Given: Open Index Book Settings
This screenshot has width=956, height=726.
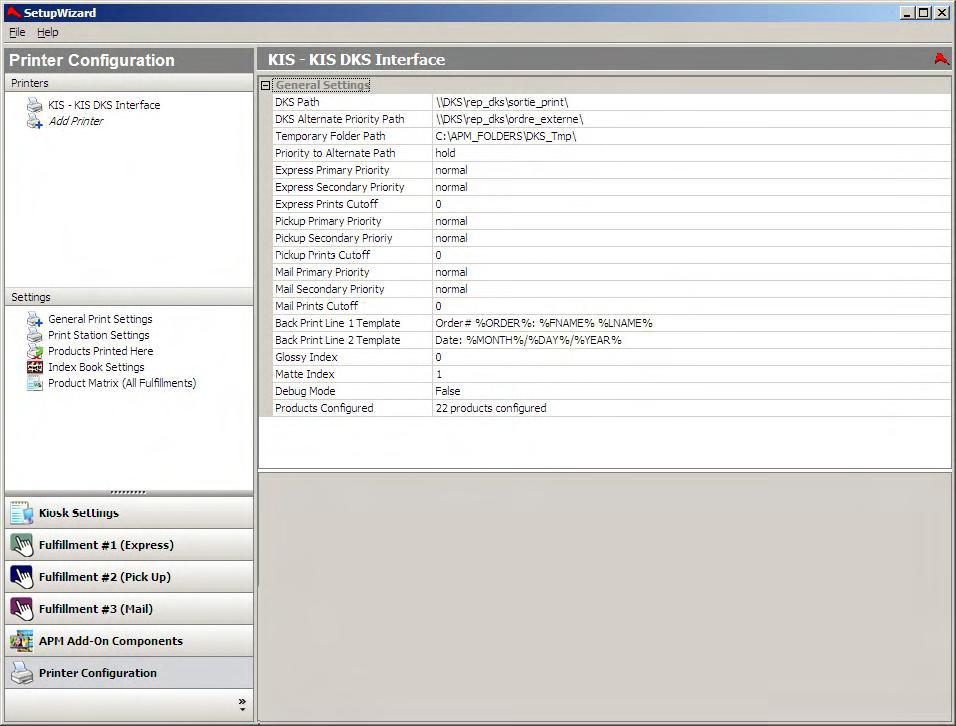Looking at the screenshot, I should [x=96, y=367].
